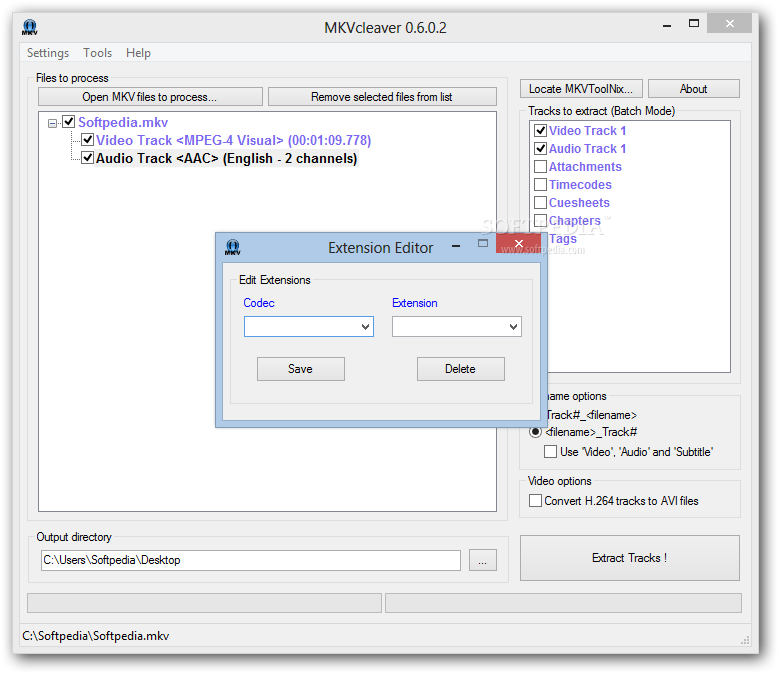Enable Timecodes extraction checkbox

click(541, 185)
